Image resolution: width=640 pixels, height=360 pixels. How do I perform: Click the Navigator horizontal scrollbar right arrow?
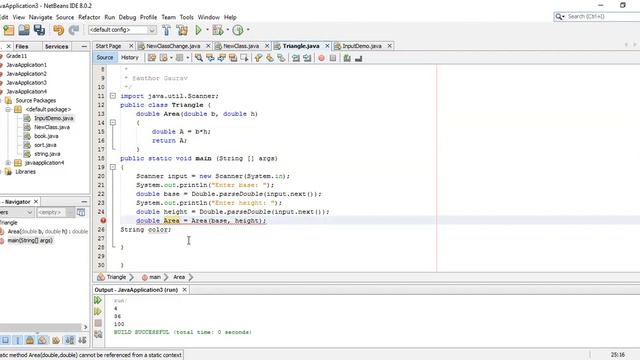coord(85,327)
